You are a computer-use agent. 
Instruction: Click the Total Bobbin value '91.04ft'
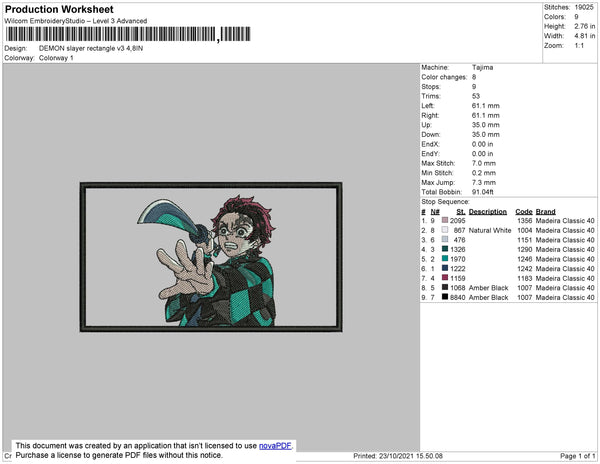click(x=483, y=192)
